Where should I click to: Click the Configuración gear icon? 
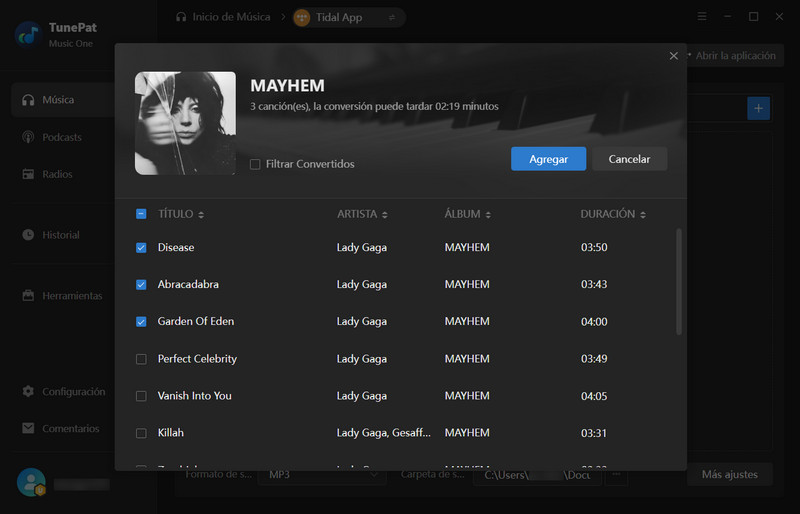click(x=28, y=391)
